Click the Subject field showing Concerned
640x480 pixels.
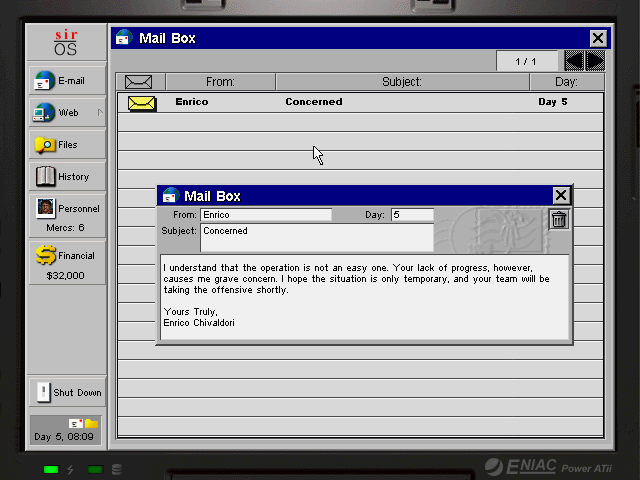pos(317,237)
